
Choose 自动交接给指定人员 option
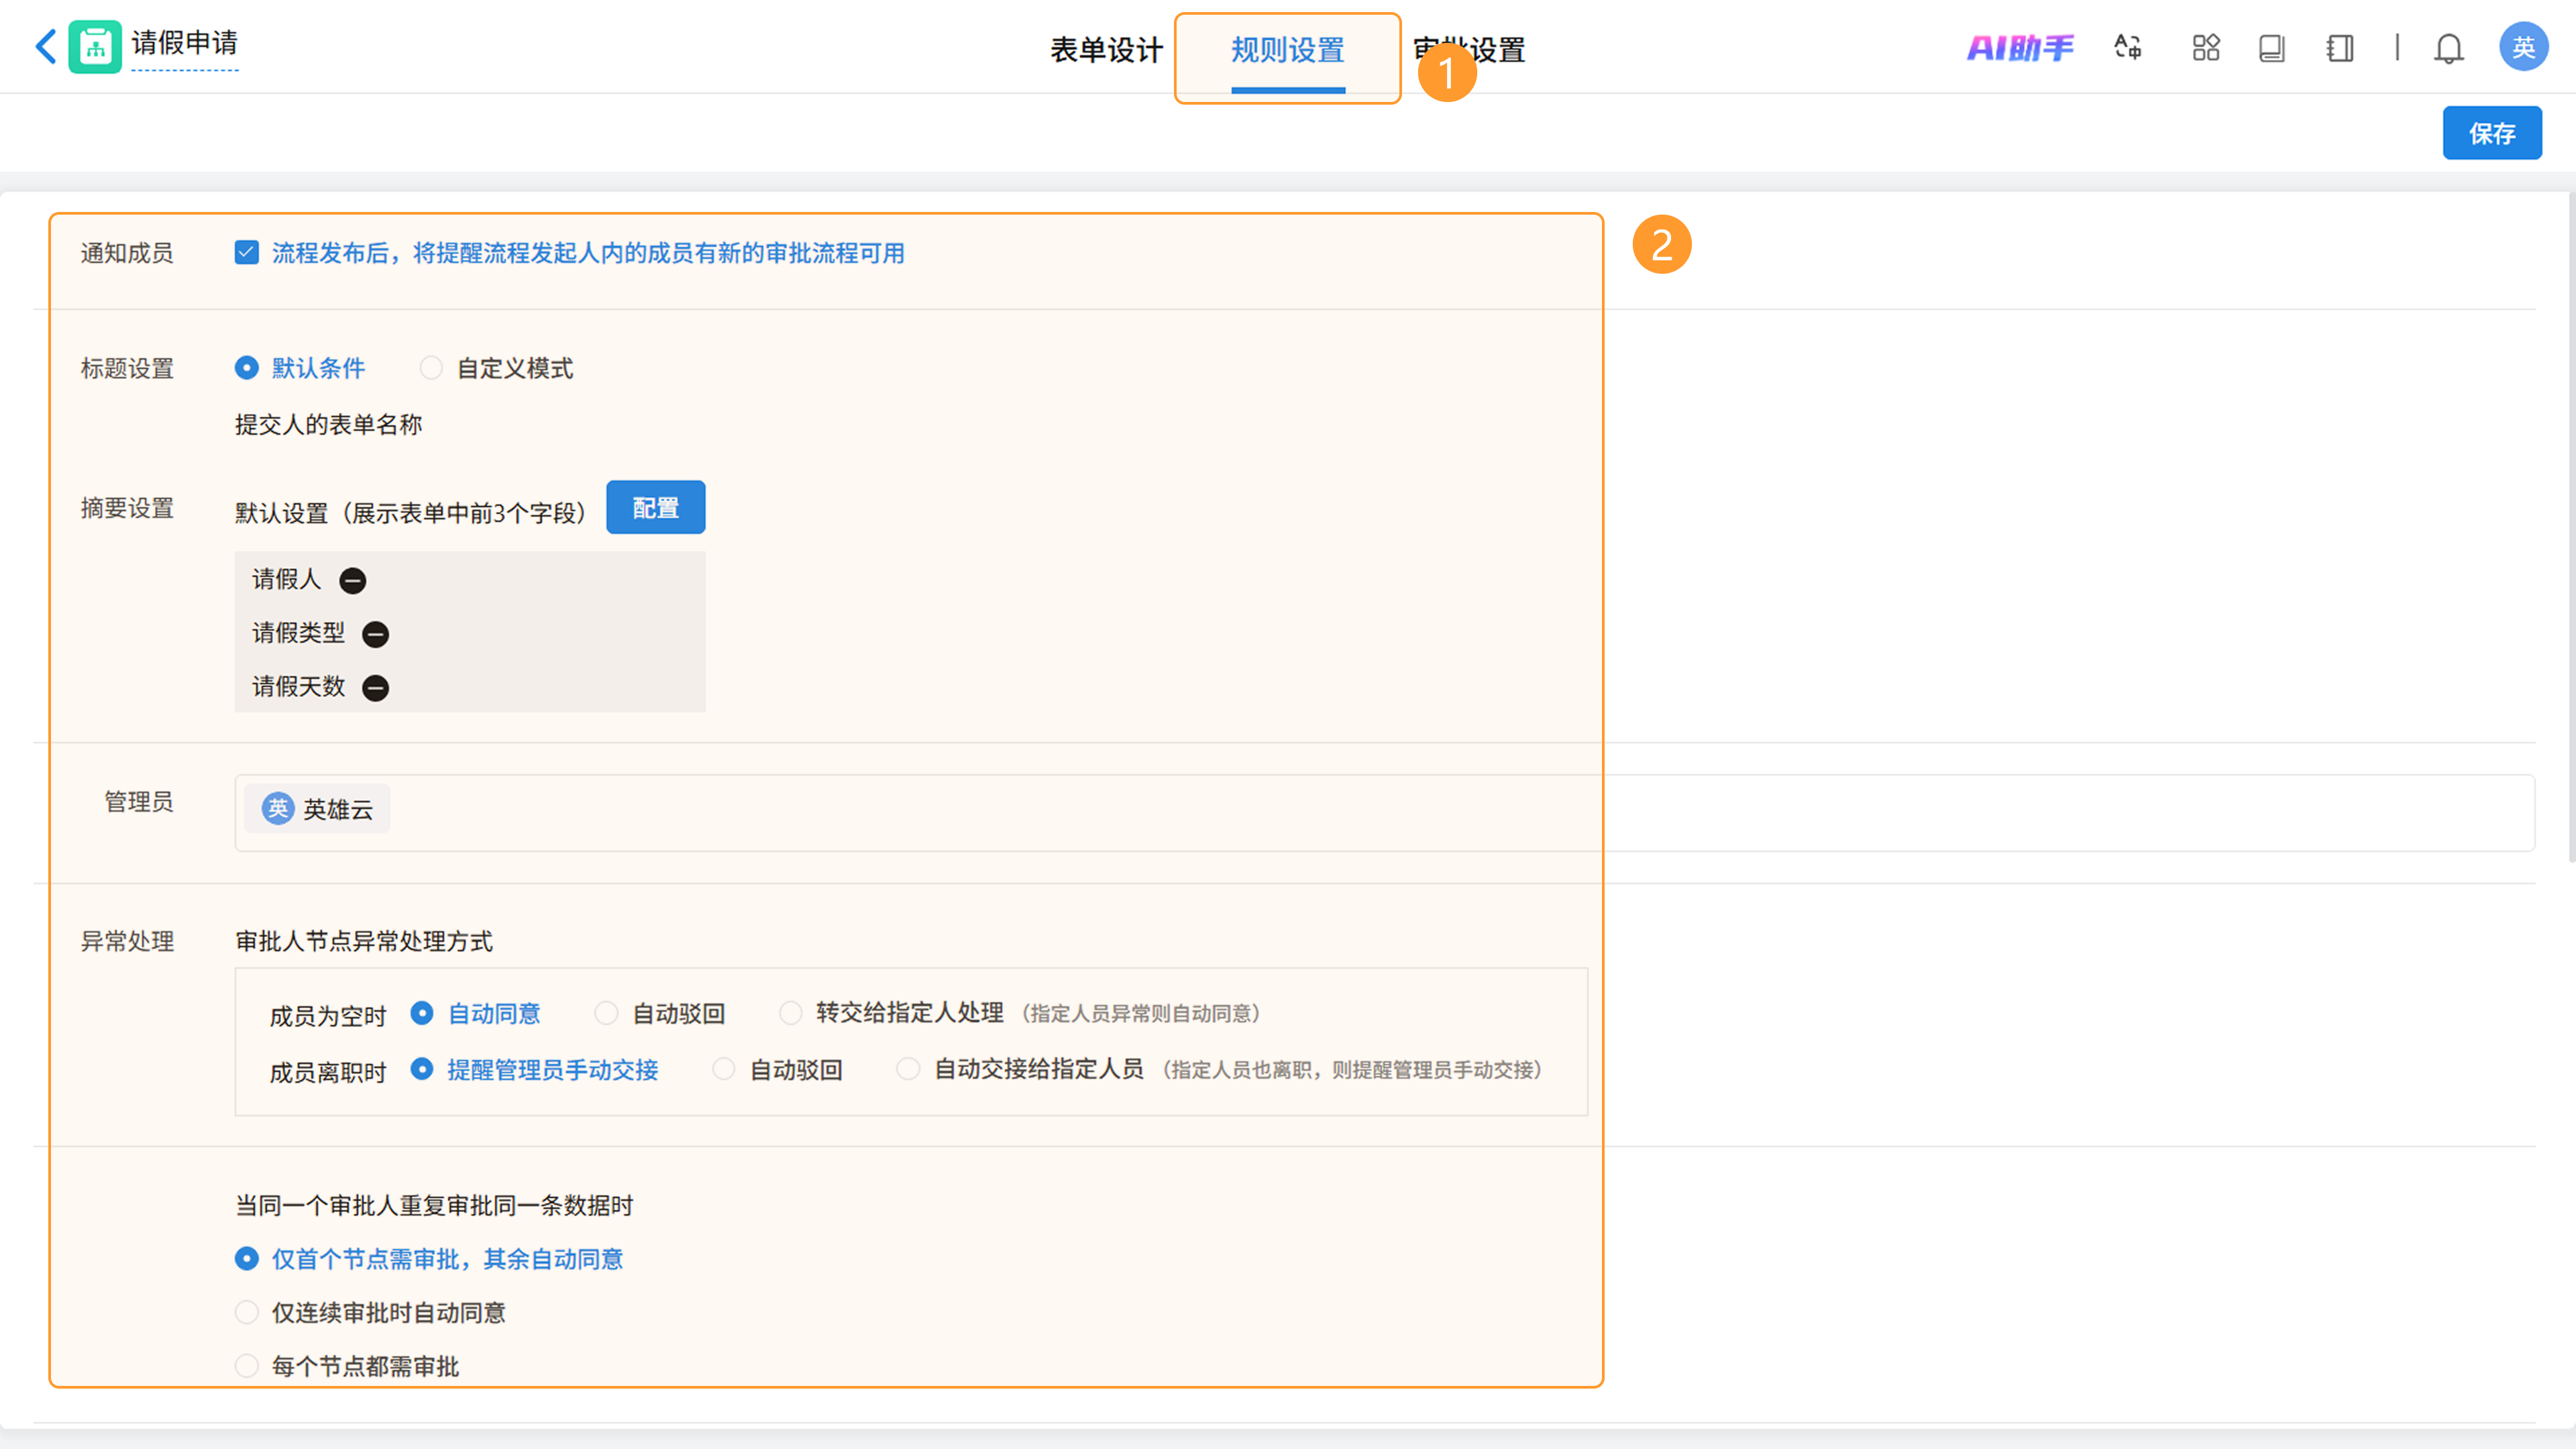(x=908, y=1069)
